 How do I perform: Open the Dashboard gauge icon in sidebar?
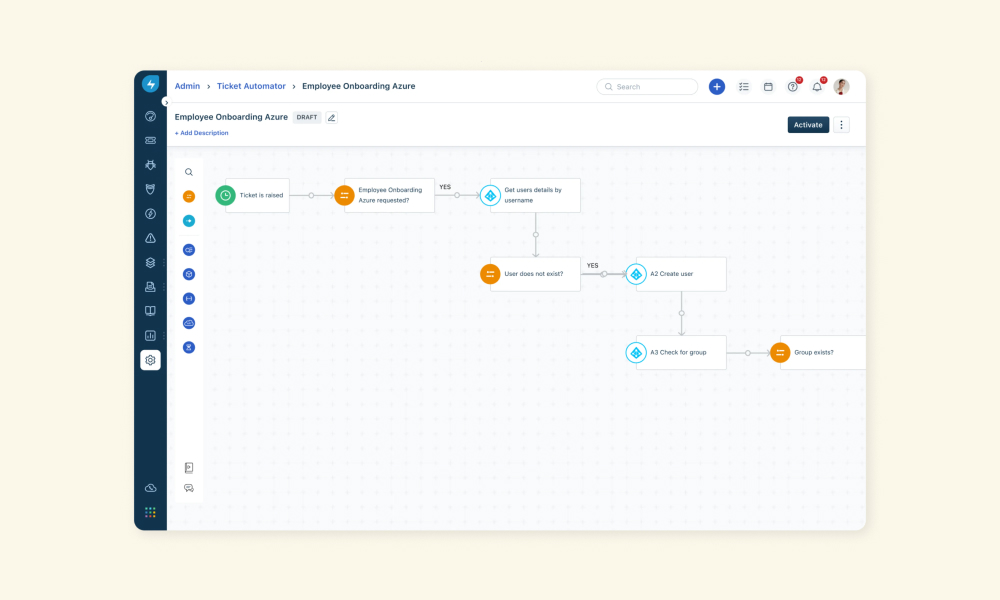click(151, 116)
